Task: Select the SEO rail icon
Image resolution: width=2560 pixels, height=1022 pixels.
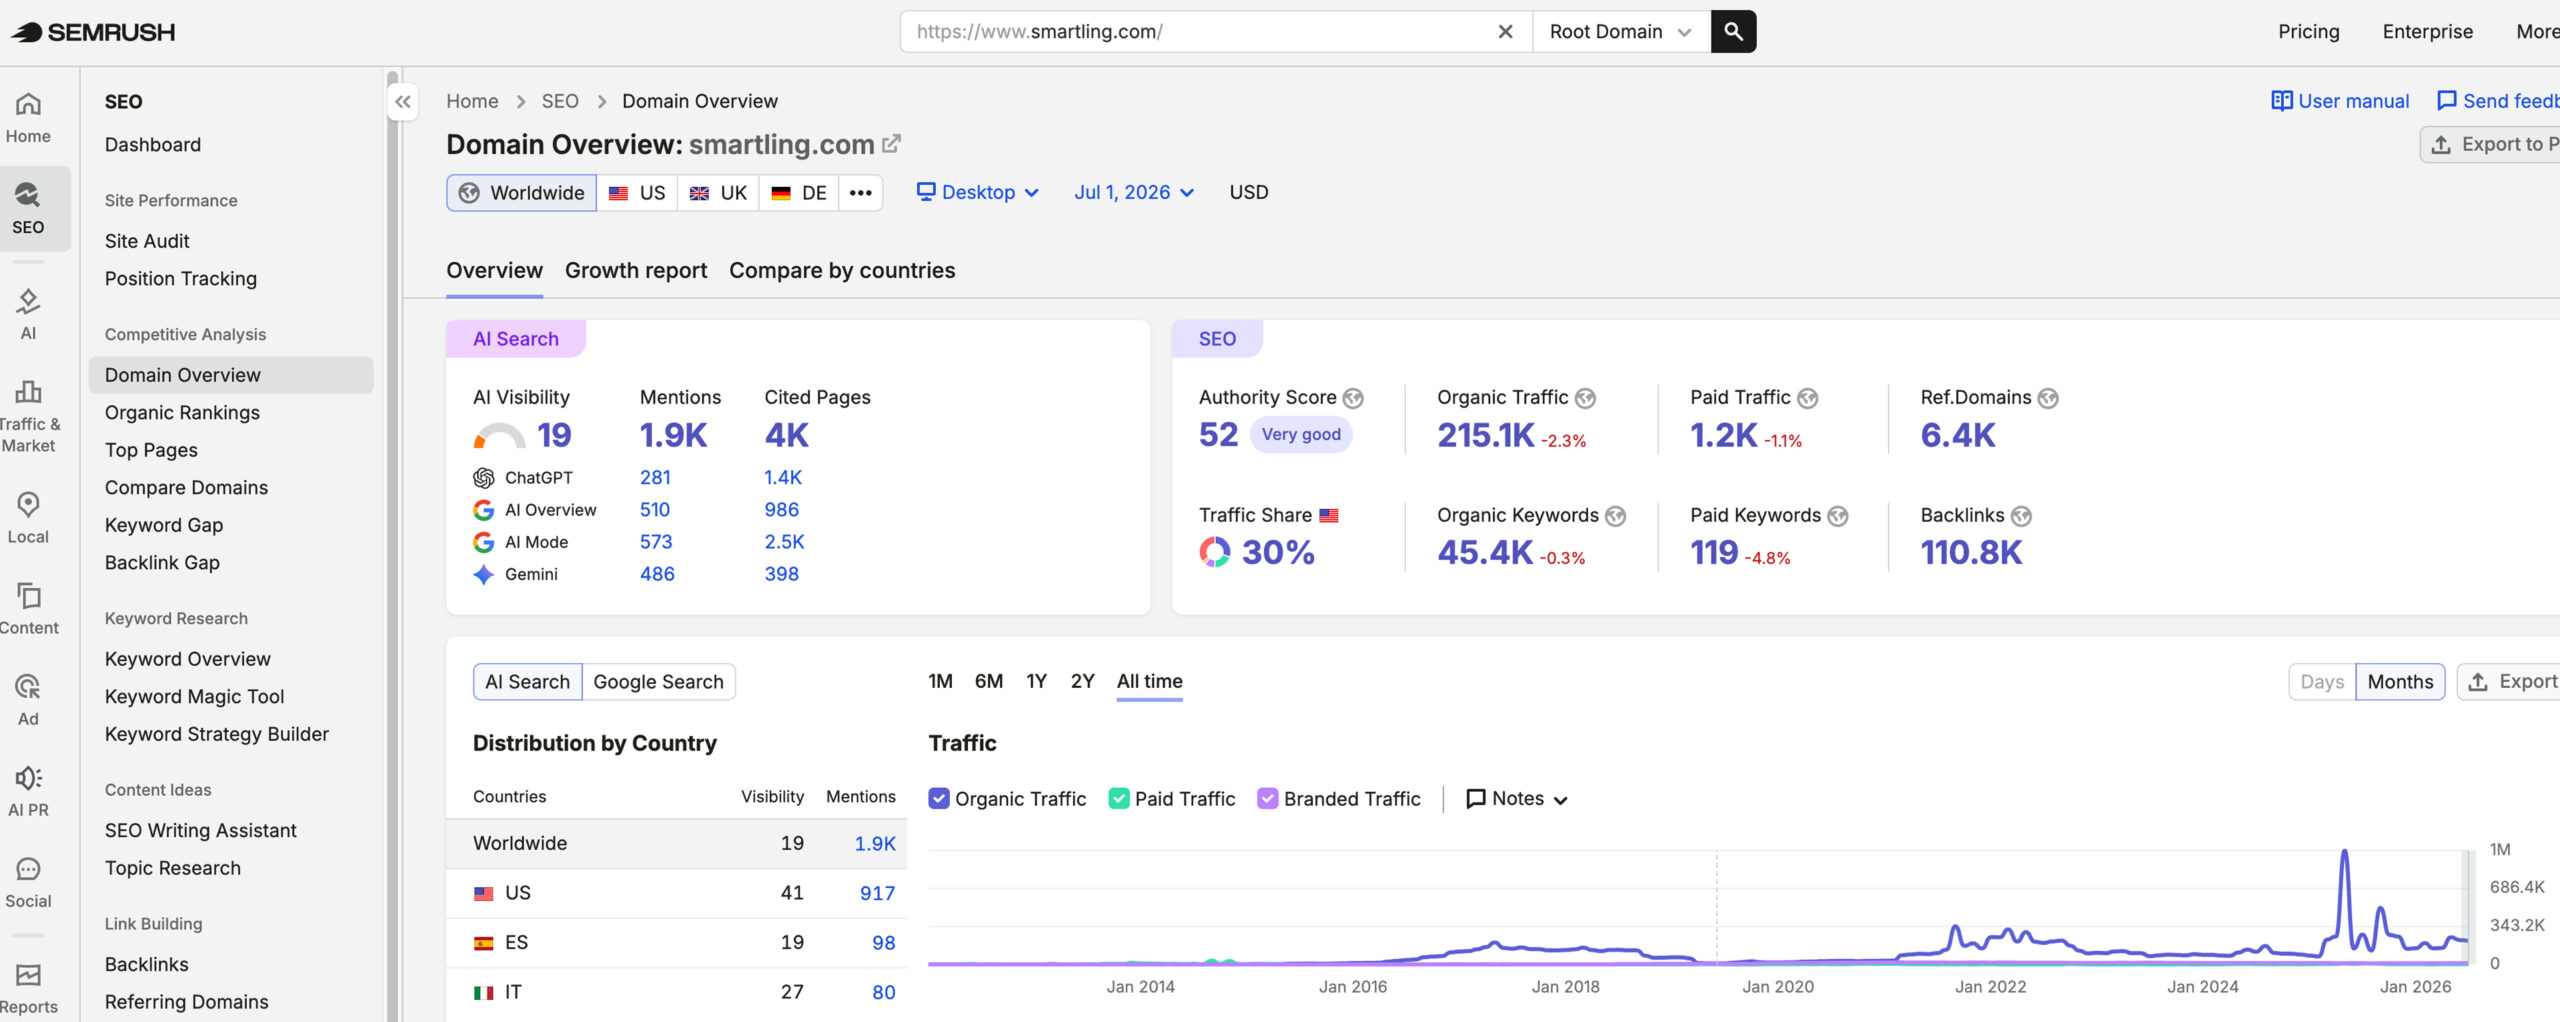Action: click(28, 194)
